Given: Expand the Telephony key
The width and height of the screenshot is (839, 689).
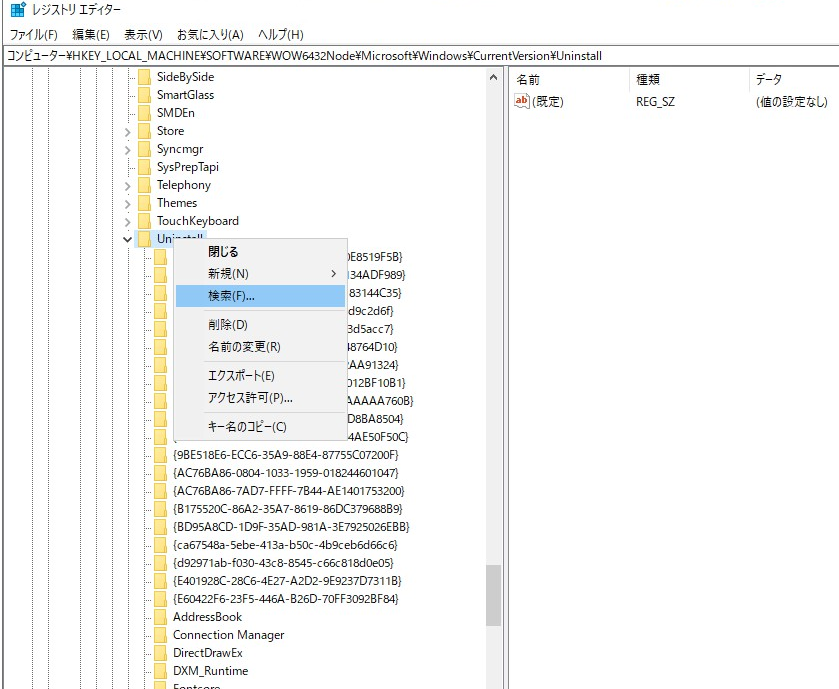Looking at the screenshot, I should [x=127, y=186].
